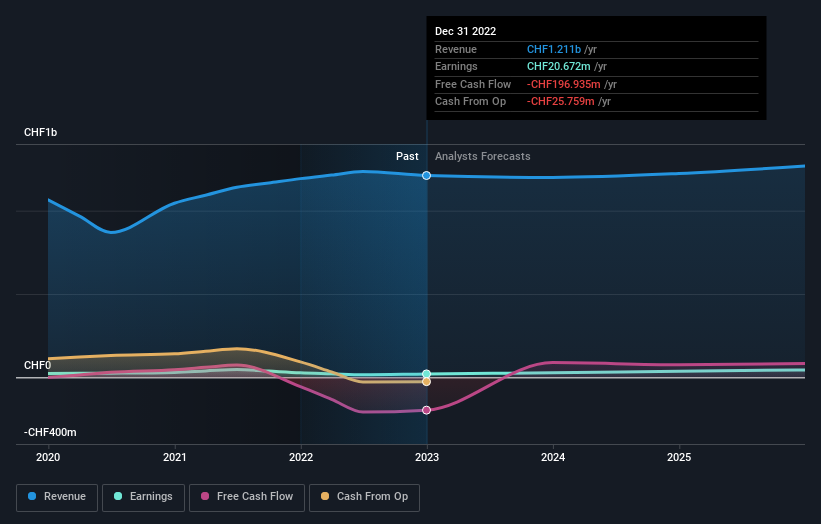Click the Past label
Image resolution: width=821 pixels, height=524 pixels.
coord(407,157)
